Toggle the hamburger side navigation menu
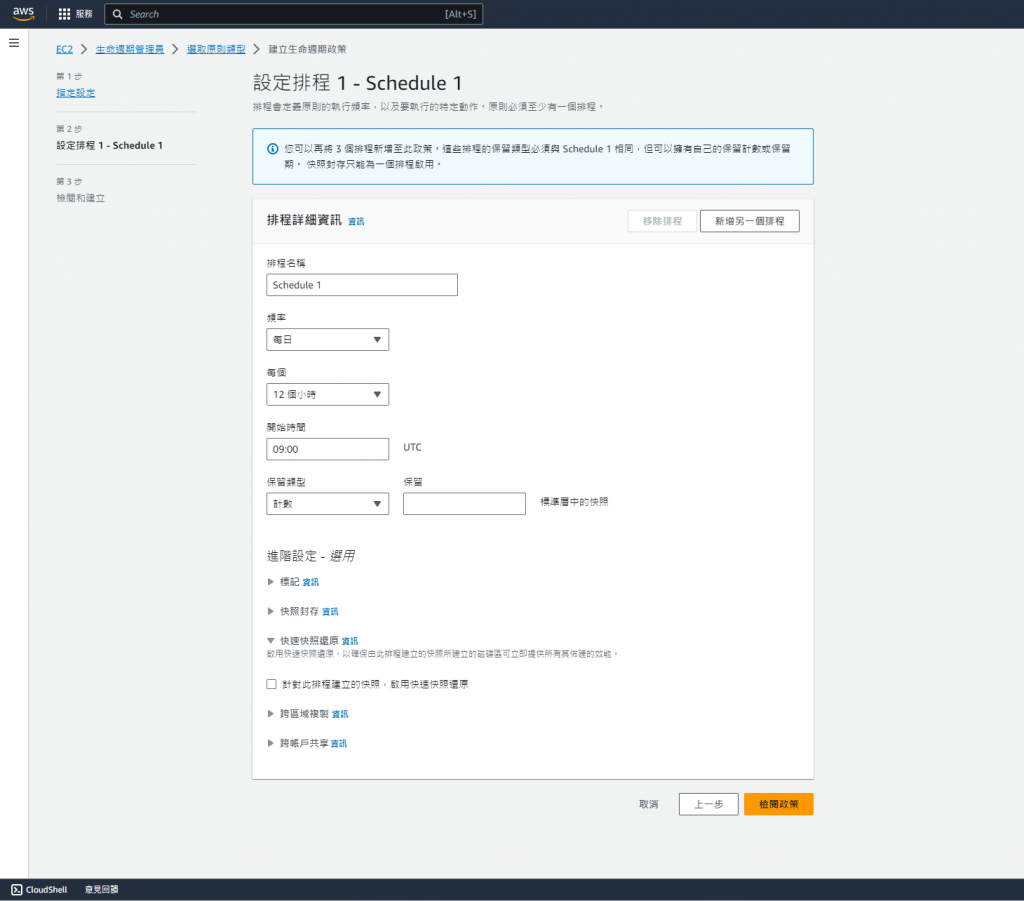This screenshot has width=1024, height=901. 14,43
